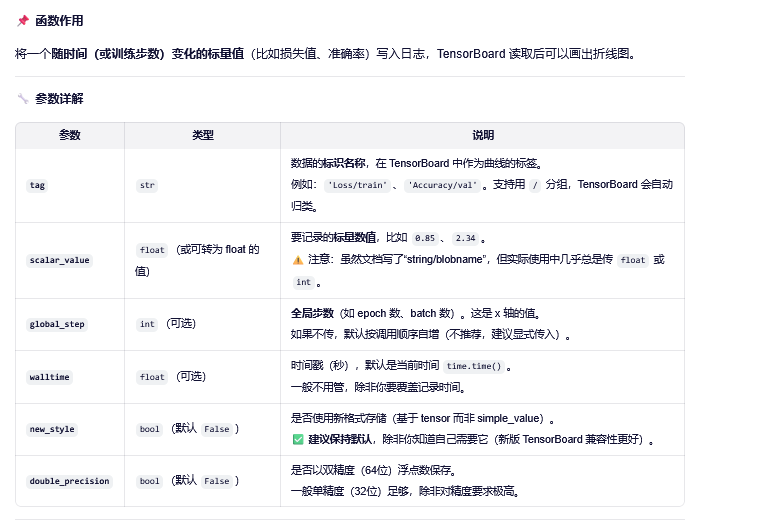Viewport: 758px width, 521px height.
Task: Select the 函数作用 heading text
Action: point(59,21)
